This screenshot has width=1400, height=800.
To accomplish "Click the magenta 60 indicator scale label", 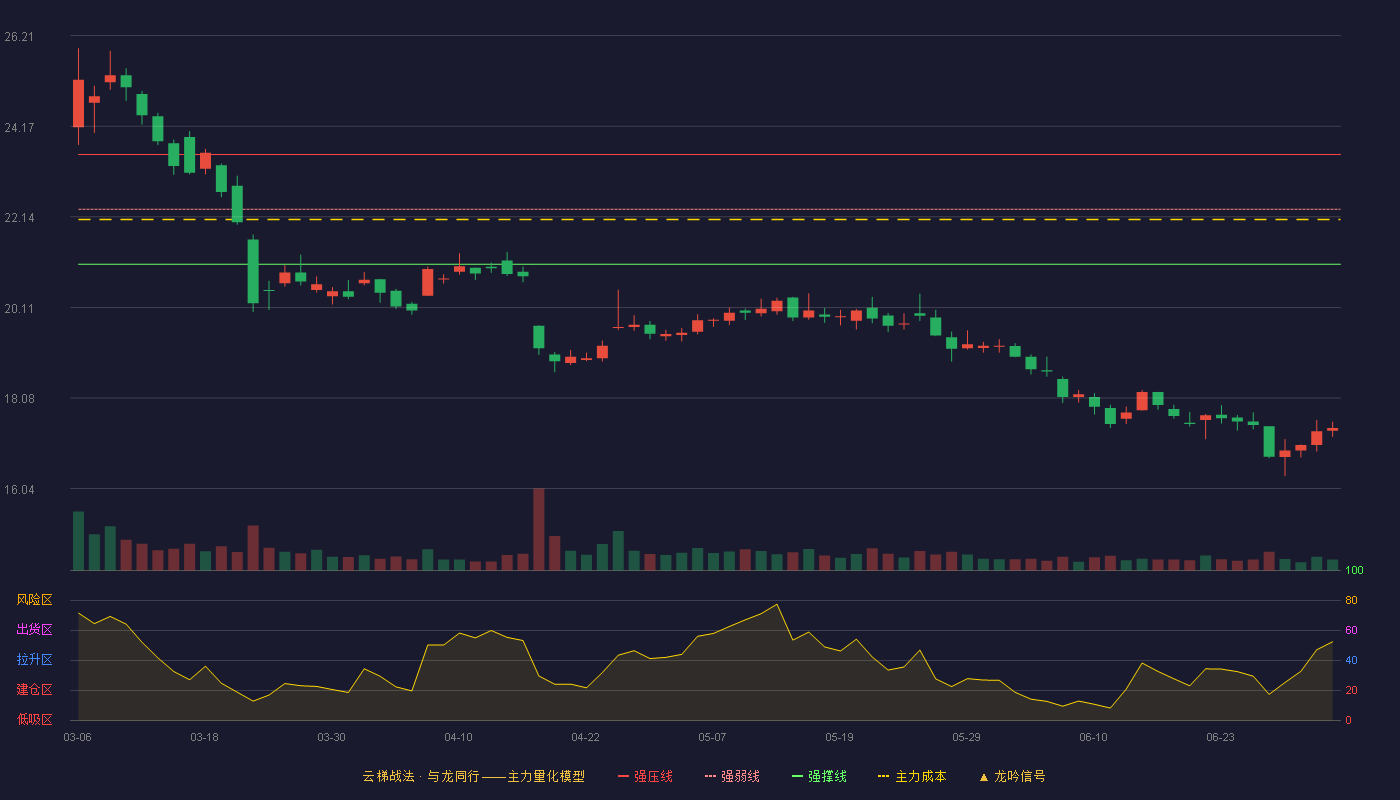I will click(1351, 630).
